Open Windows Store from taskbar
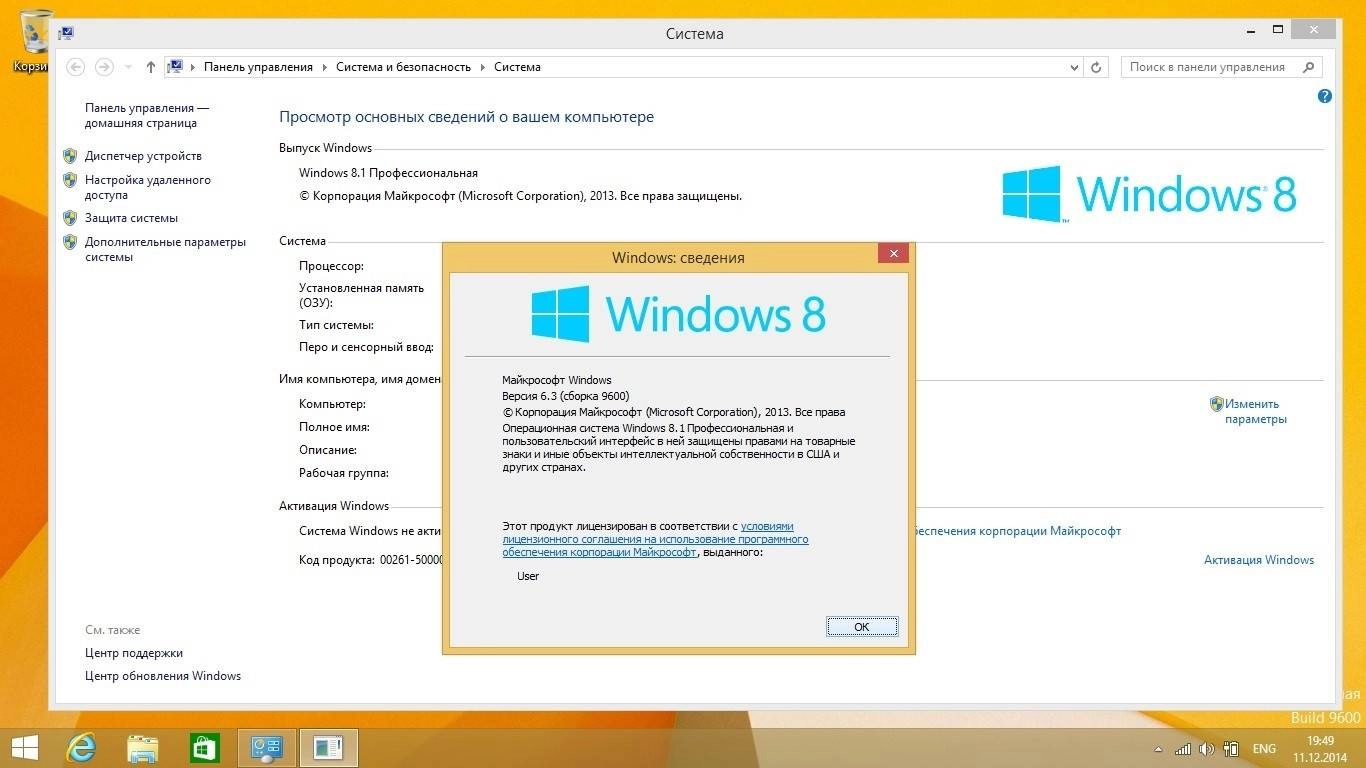 [x=204, y=748]
